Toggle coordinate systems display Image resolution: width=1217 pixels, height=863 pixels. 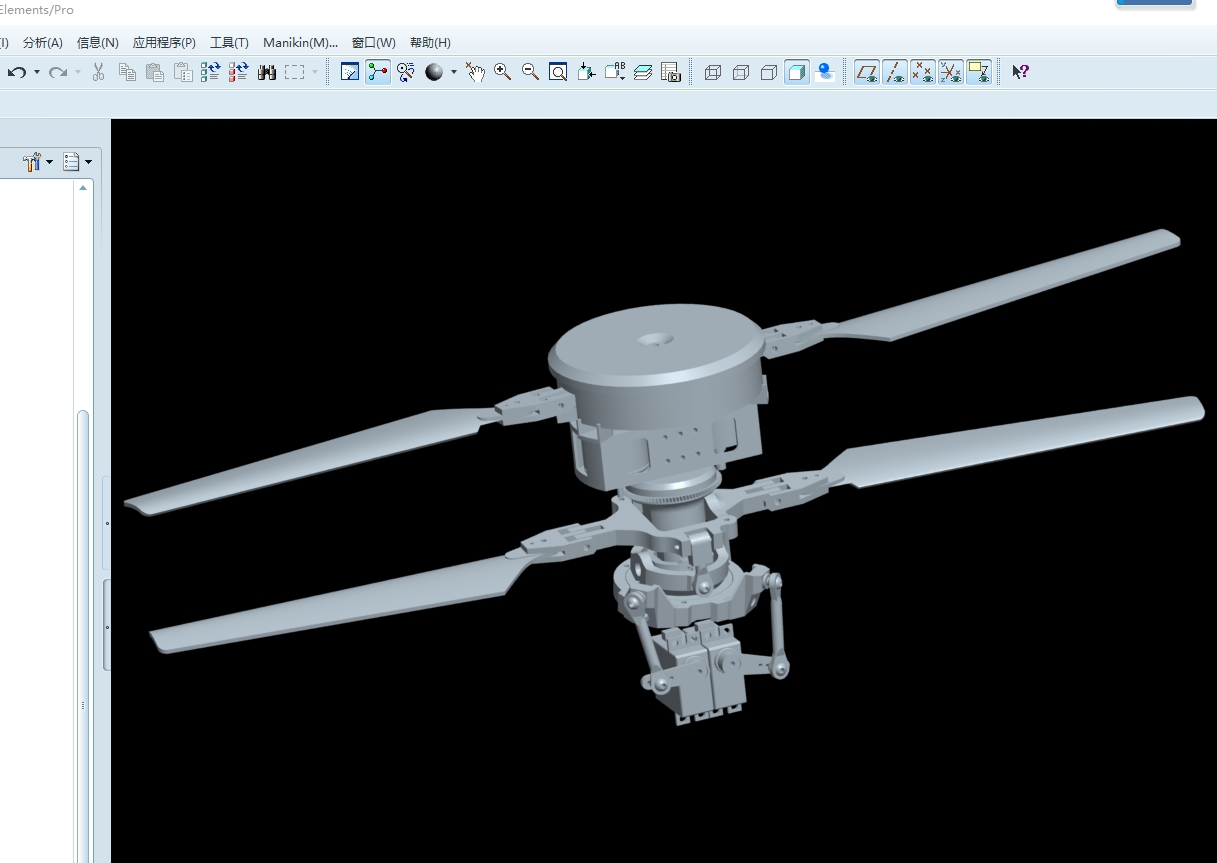[951, 72]
